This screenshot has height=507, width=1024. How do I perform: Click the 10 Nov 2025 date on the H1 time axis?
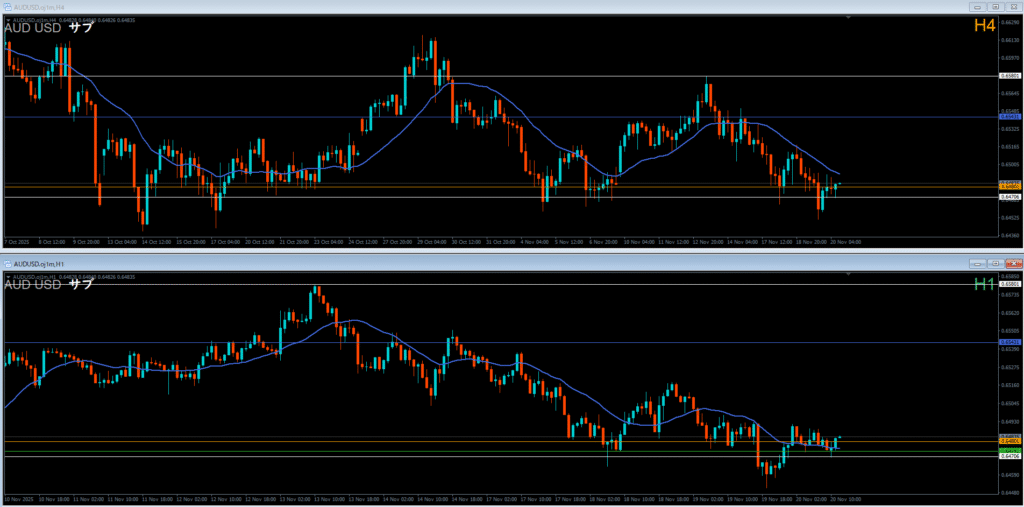pos(18,499)
